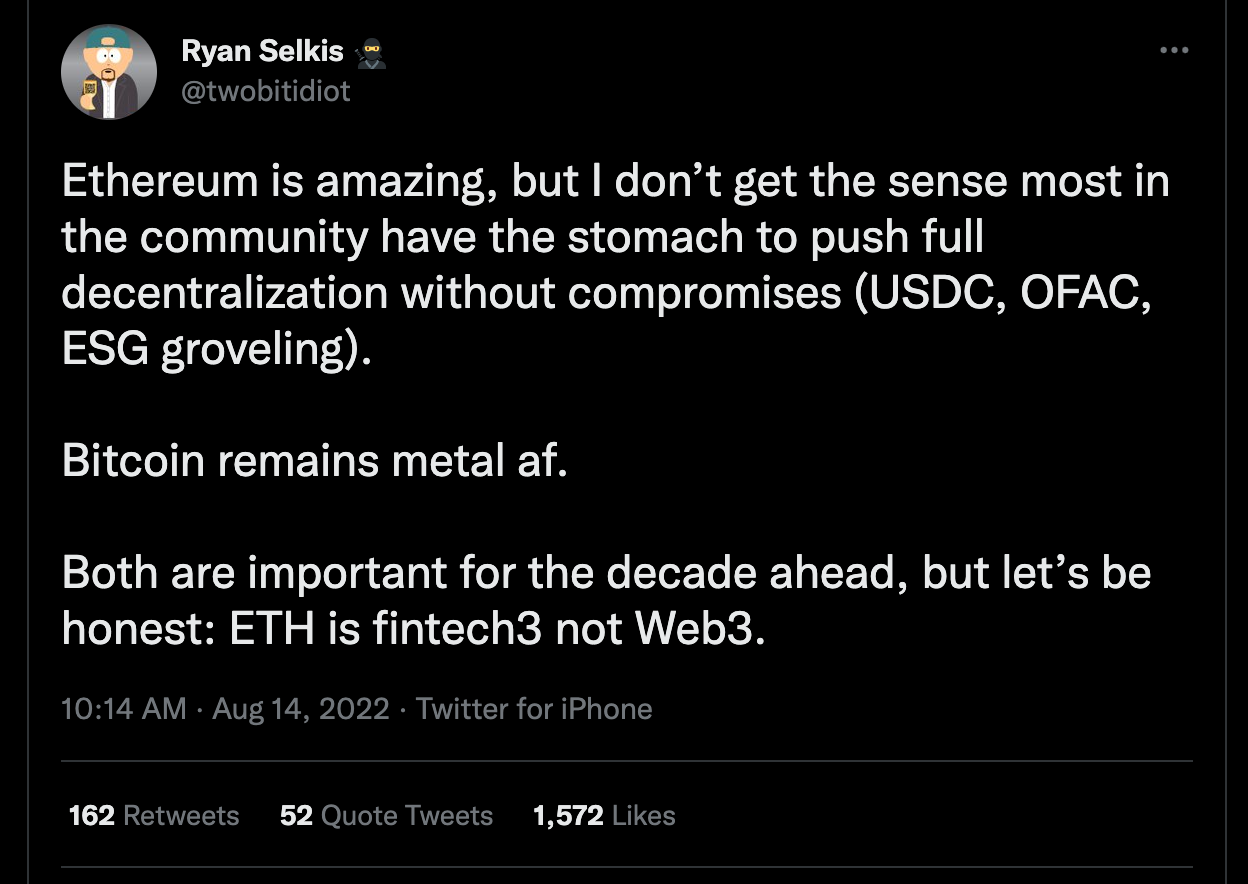
Task: Open the 10:14 AM timestamp link
Action: point(124,709)
